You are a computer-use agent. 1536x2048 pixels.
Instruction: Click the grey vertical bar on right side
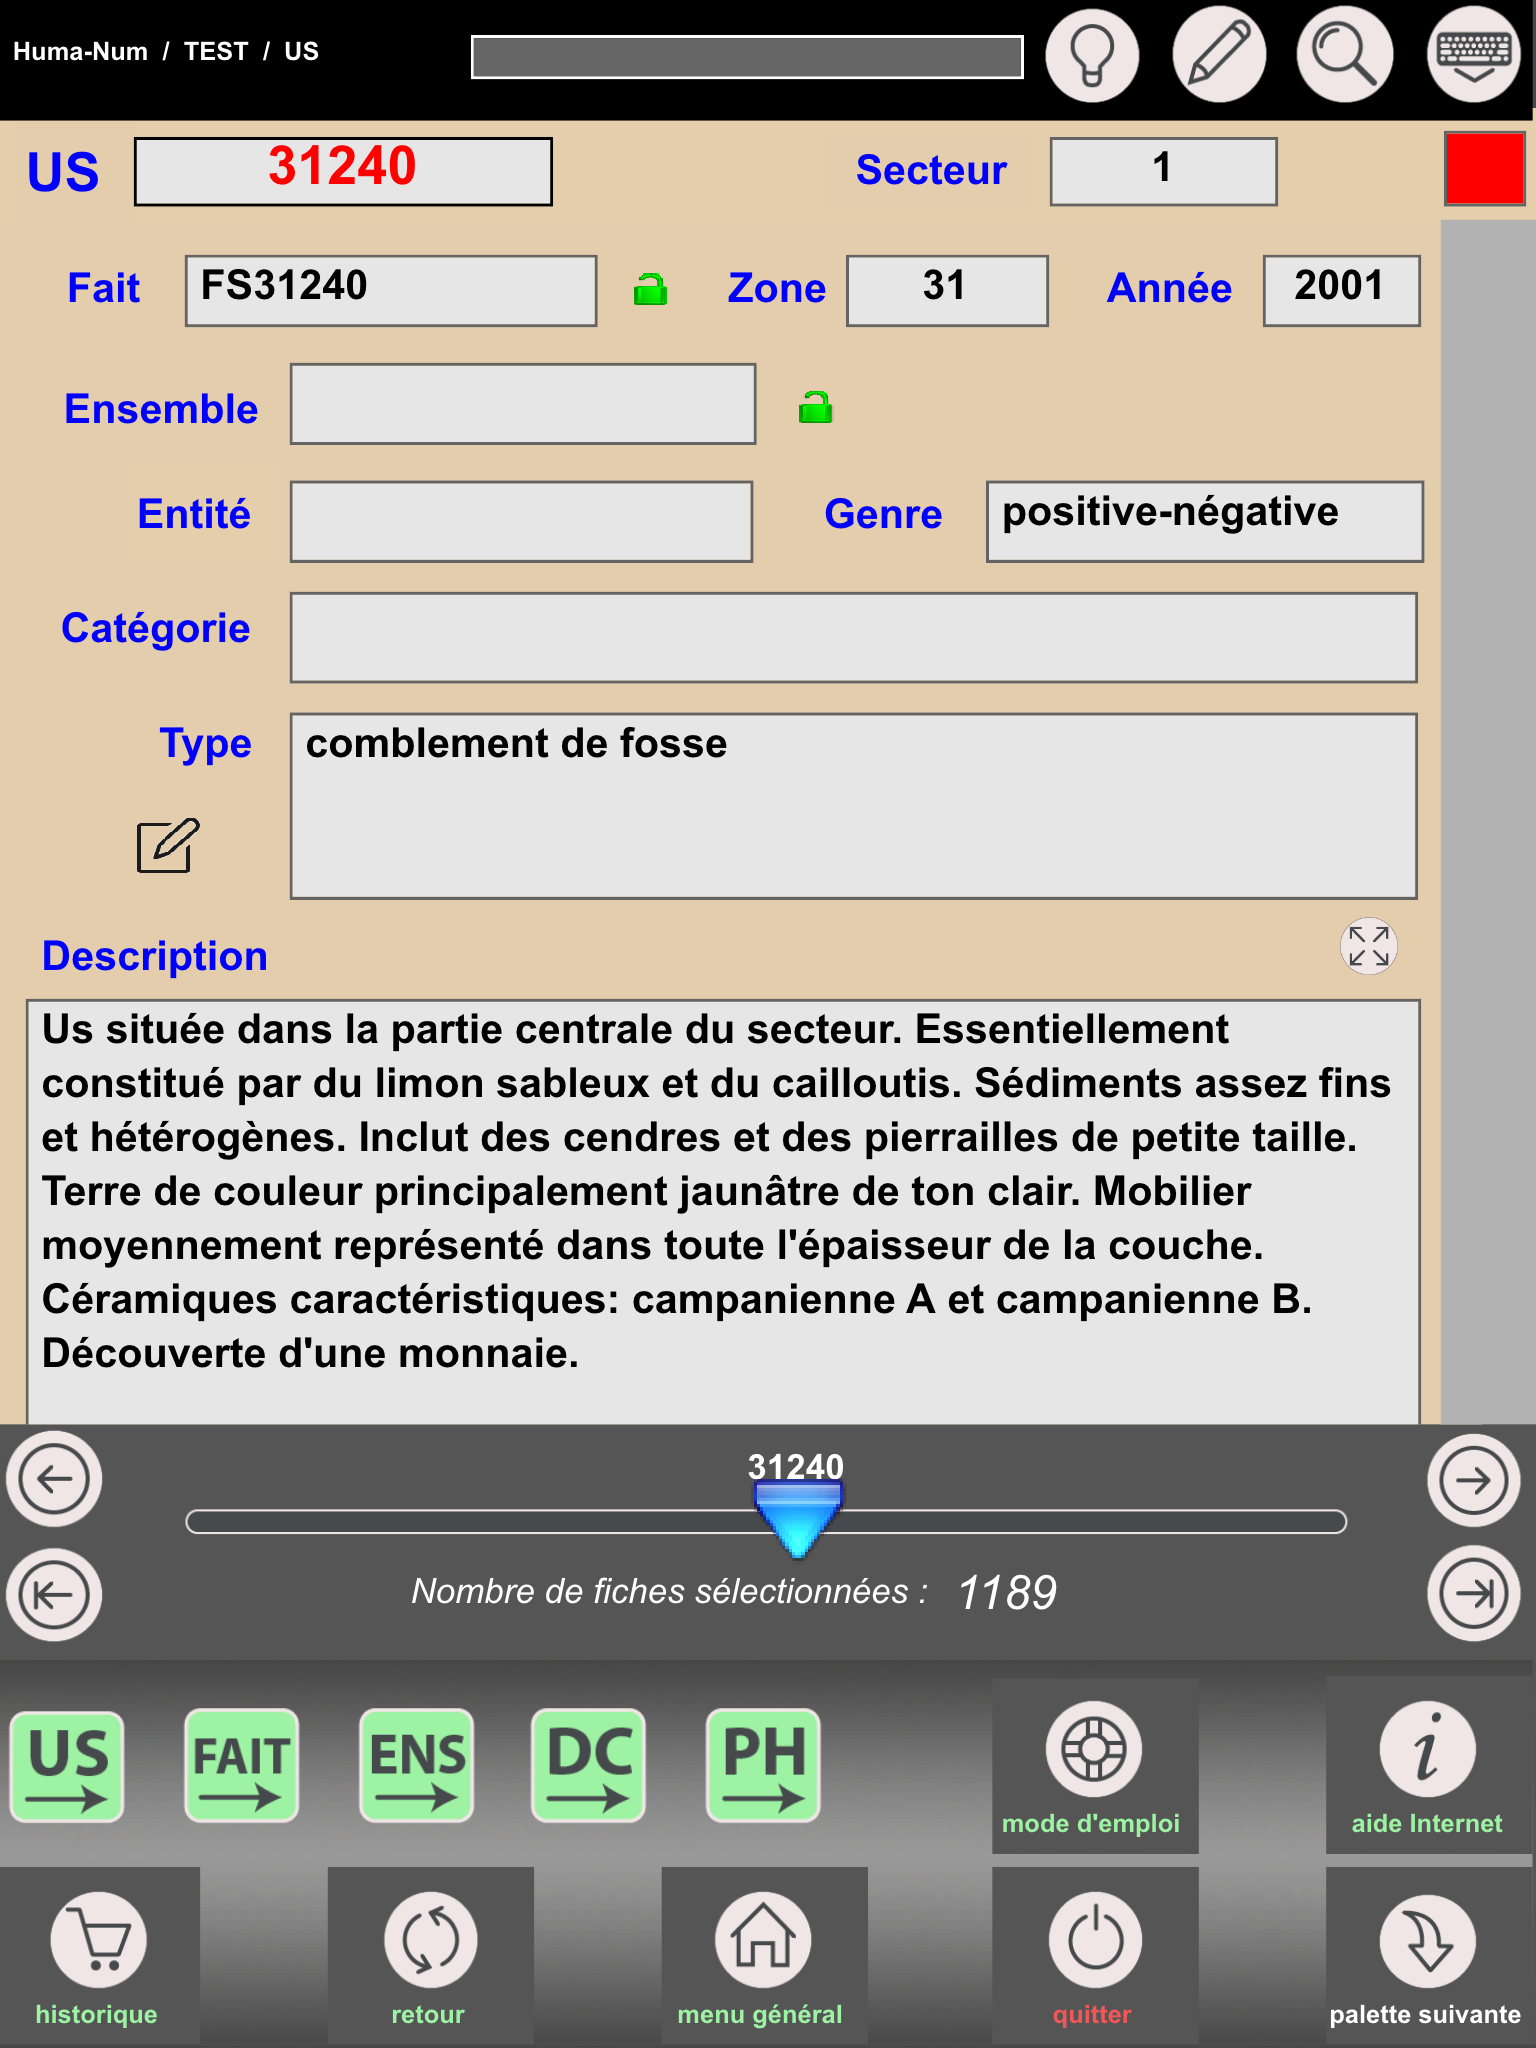point(1488,822)
